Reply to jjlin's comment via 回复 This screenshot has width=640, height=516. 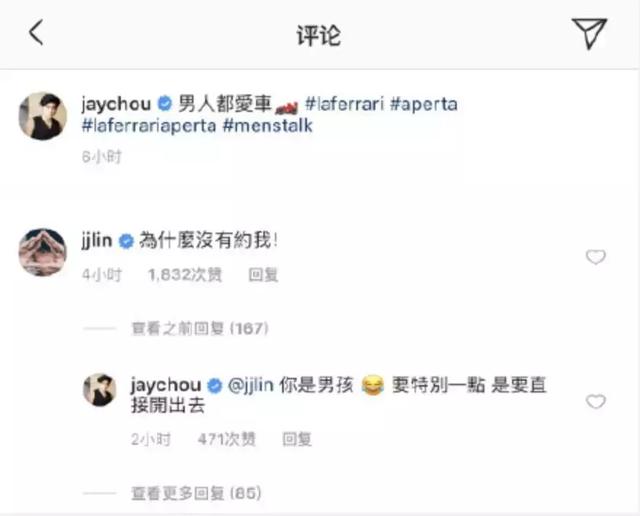(x=263, y=275)
